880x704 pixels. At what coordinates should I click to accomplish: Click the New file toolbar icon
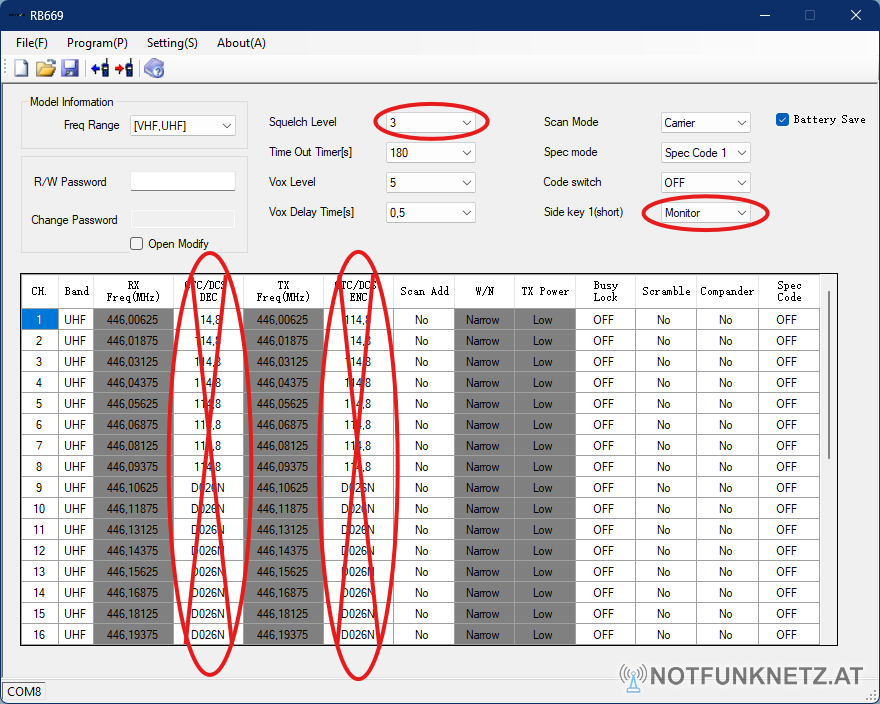pos(21,68)
